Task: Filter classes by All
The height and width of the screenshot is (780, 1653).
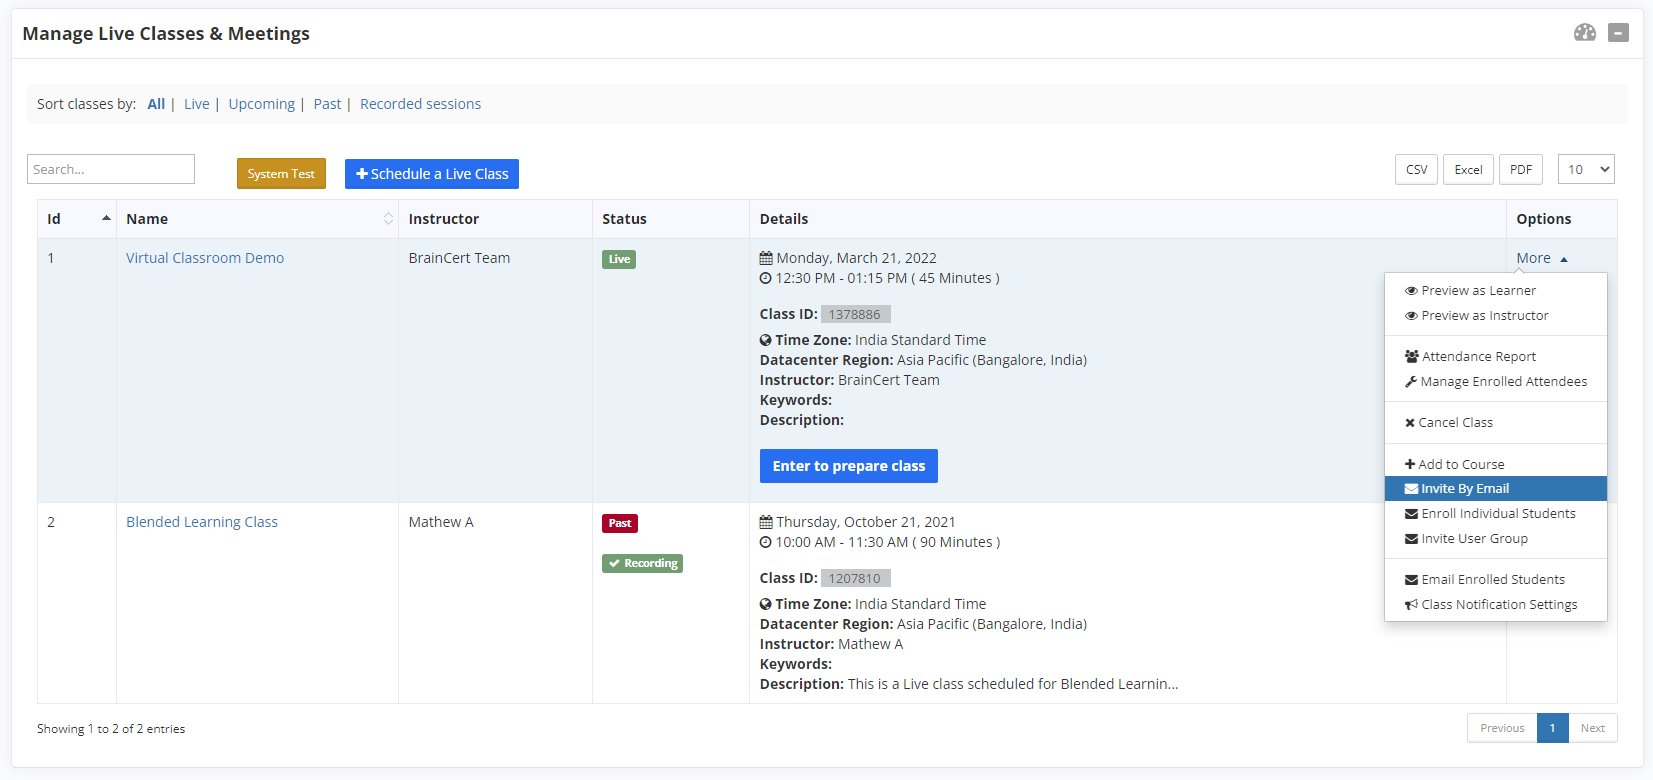Action: [x=156, y=104]
